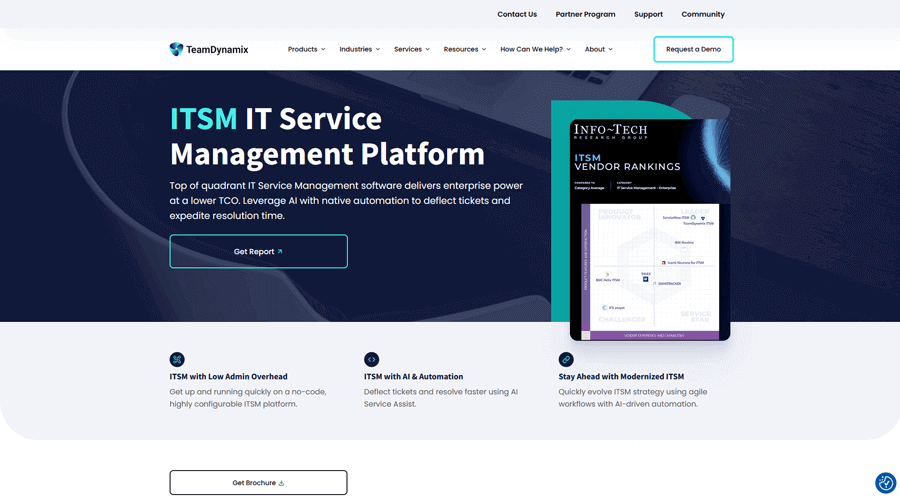Click 'ITSM with AI & Automation' heading
This screenshot has width=900, height=499.
413,377
